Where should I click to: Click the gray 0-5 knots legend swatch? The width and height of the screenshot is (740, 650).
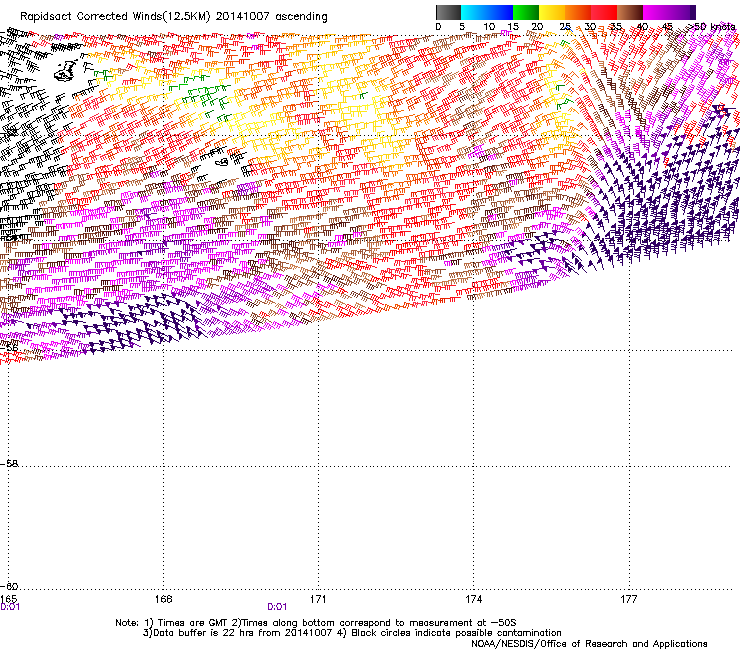click(x=448, y=12)
